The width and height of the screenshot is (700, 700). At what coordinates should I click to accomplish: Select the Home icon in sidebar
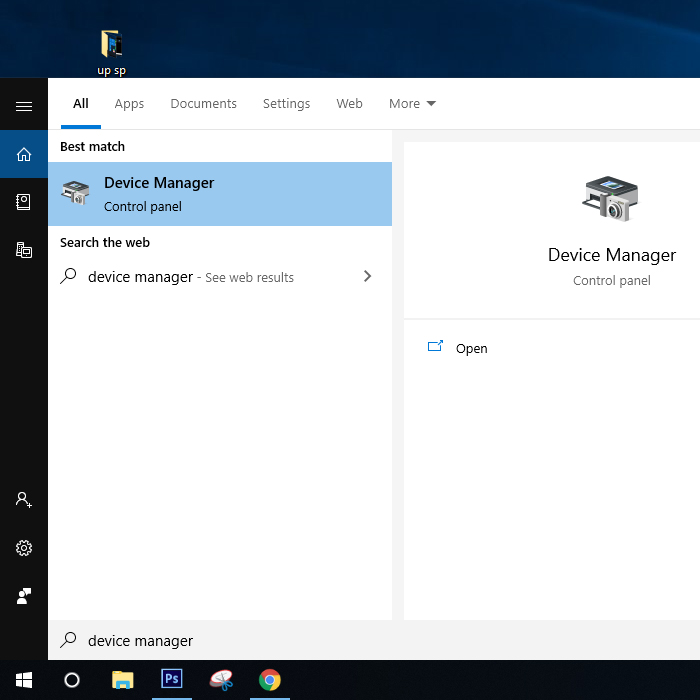pos(24,154)
